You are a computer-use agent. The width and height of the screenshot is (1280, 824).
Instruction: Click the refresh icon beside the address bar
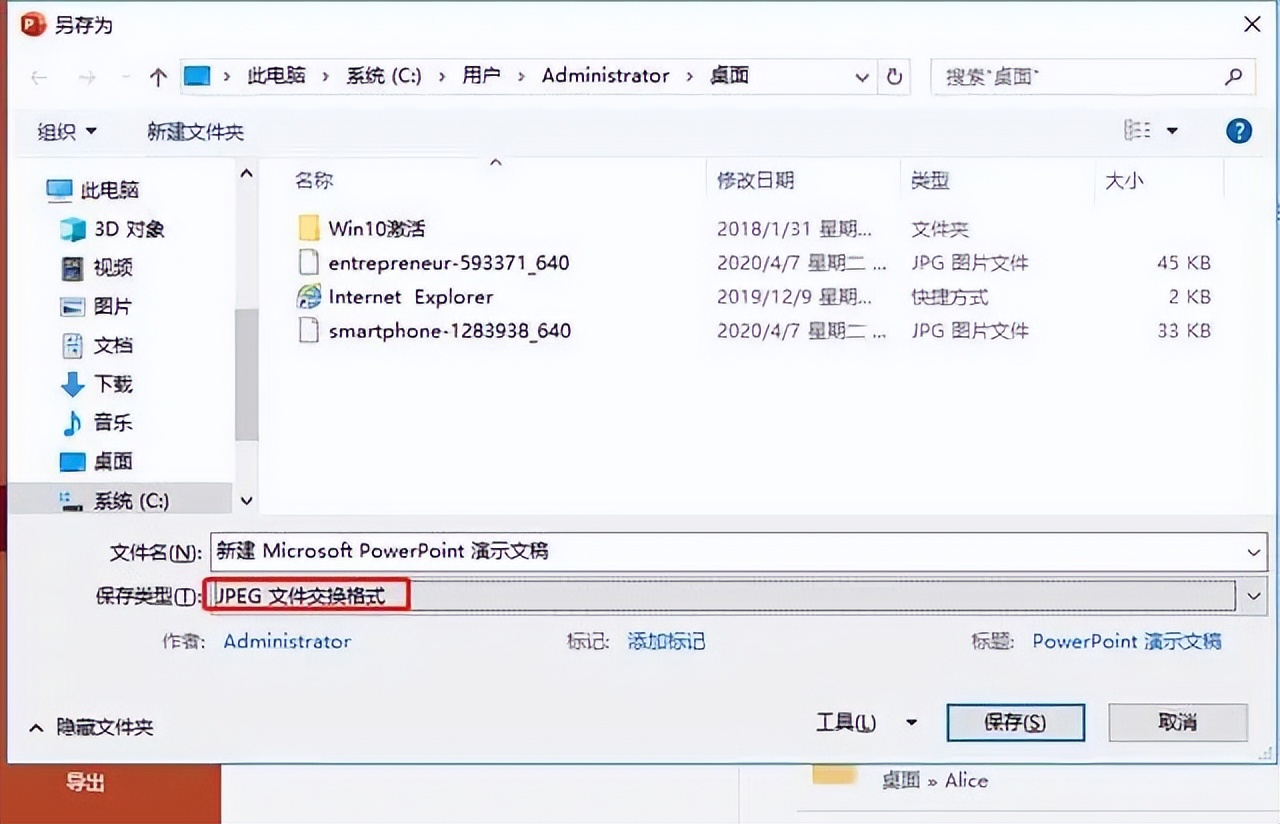tap(895, 76)
